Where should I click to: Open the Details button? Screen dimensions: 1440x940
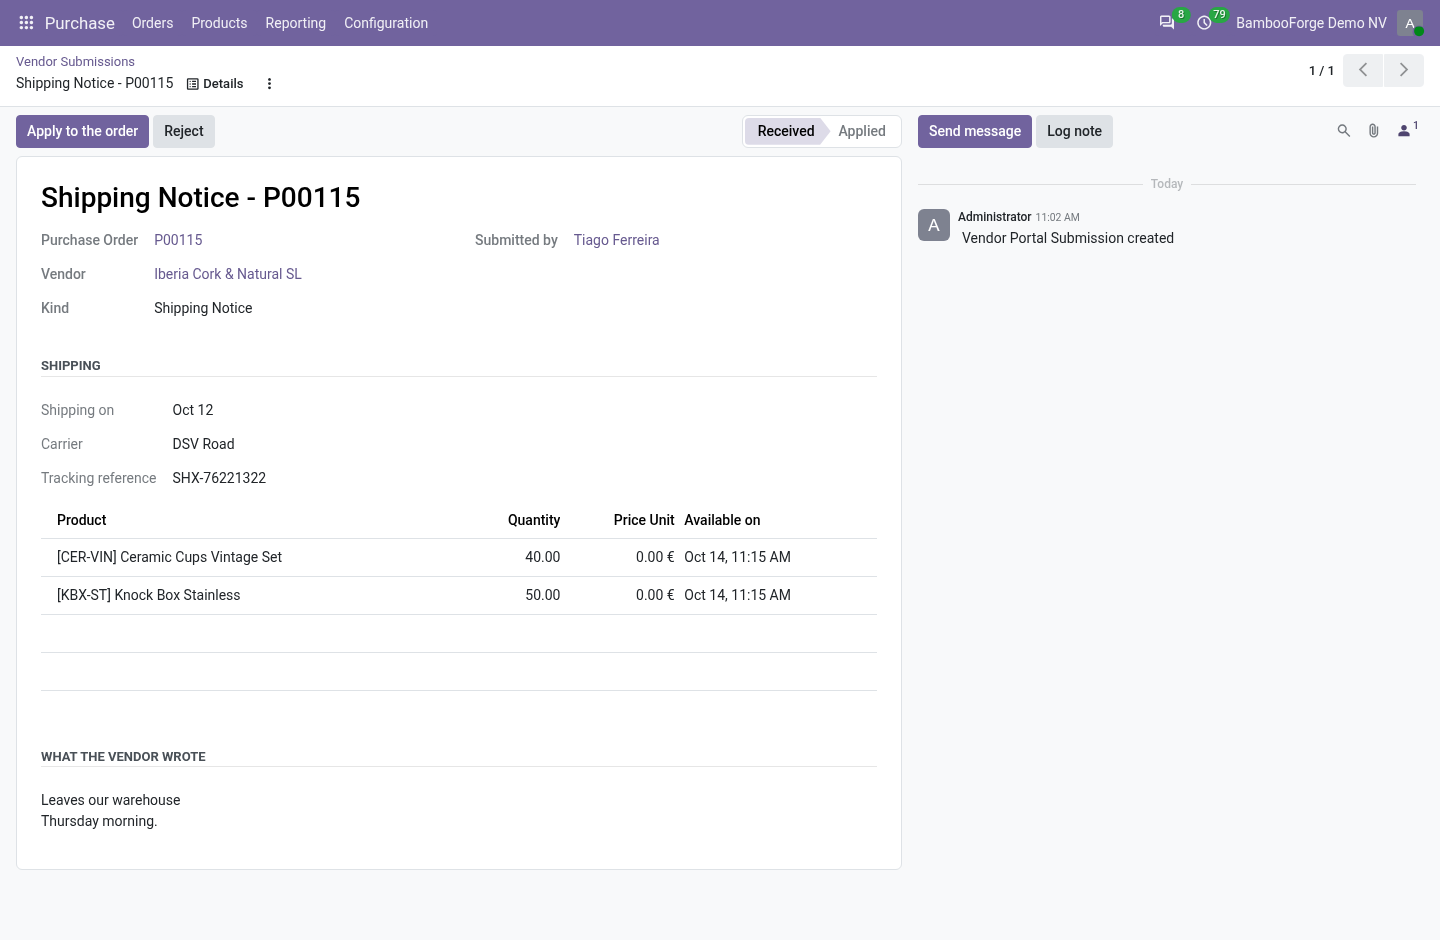[x=215, y=84]
